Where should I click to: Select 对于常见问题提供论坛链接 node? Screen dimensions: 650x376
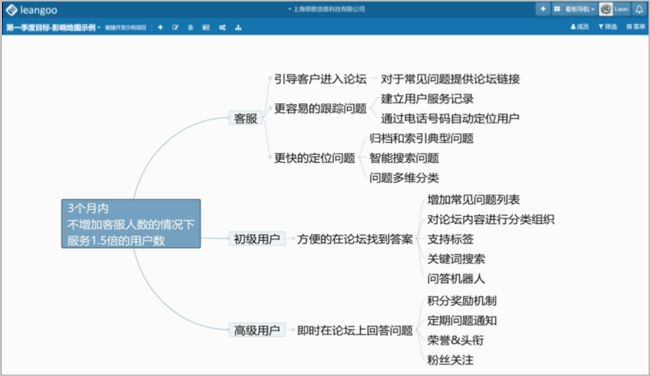pos(450,79)
